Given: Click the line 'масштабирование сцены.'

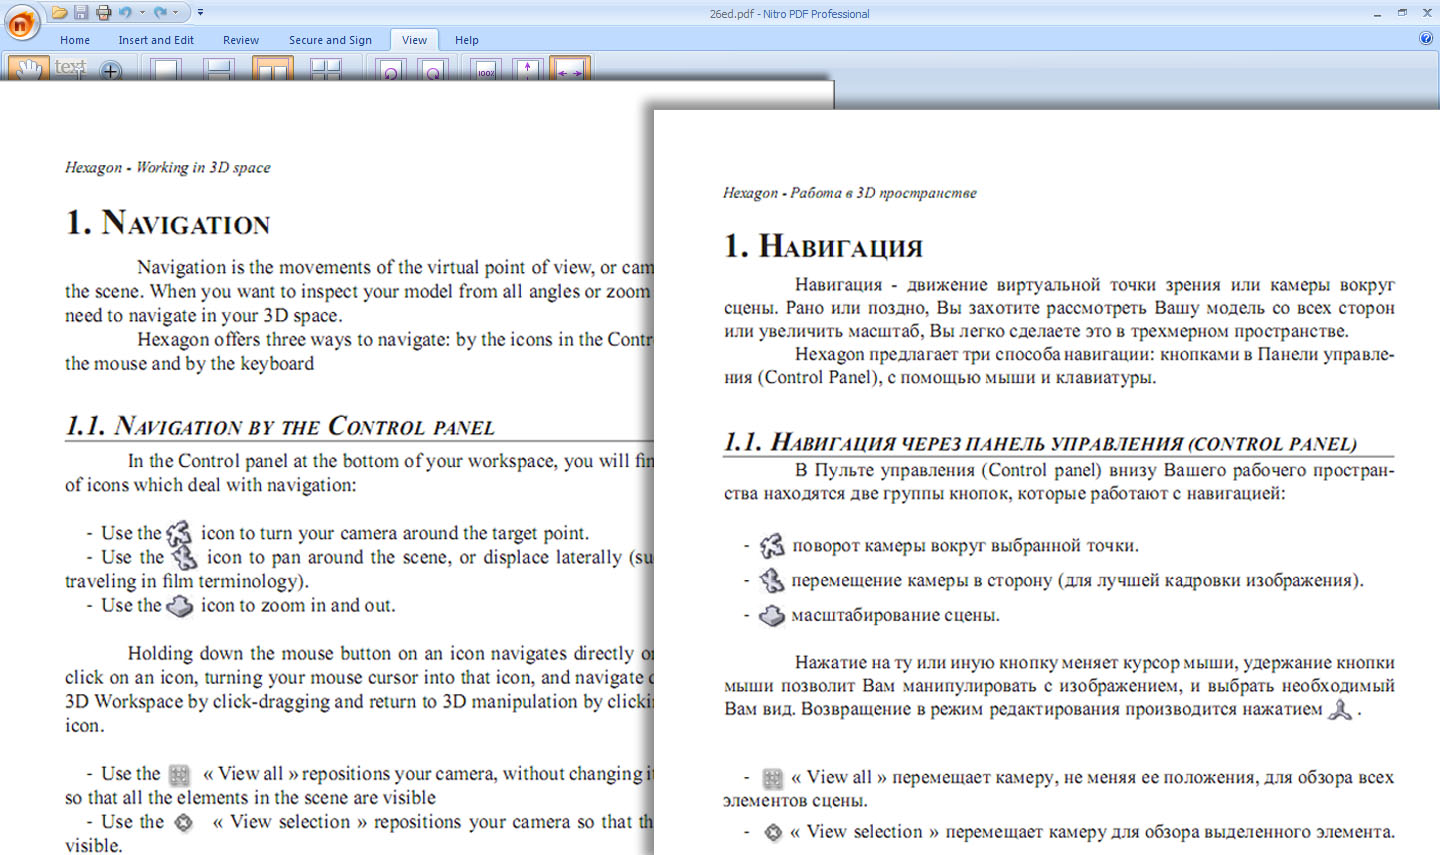Looking at the screenshot, I should tap(895, 615).
